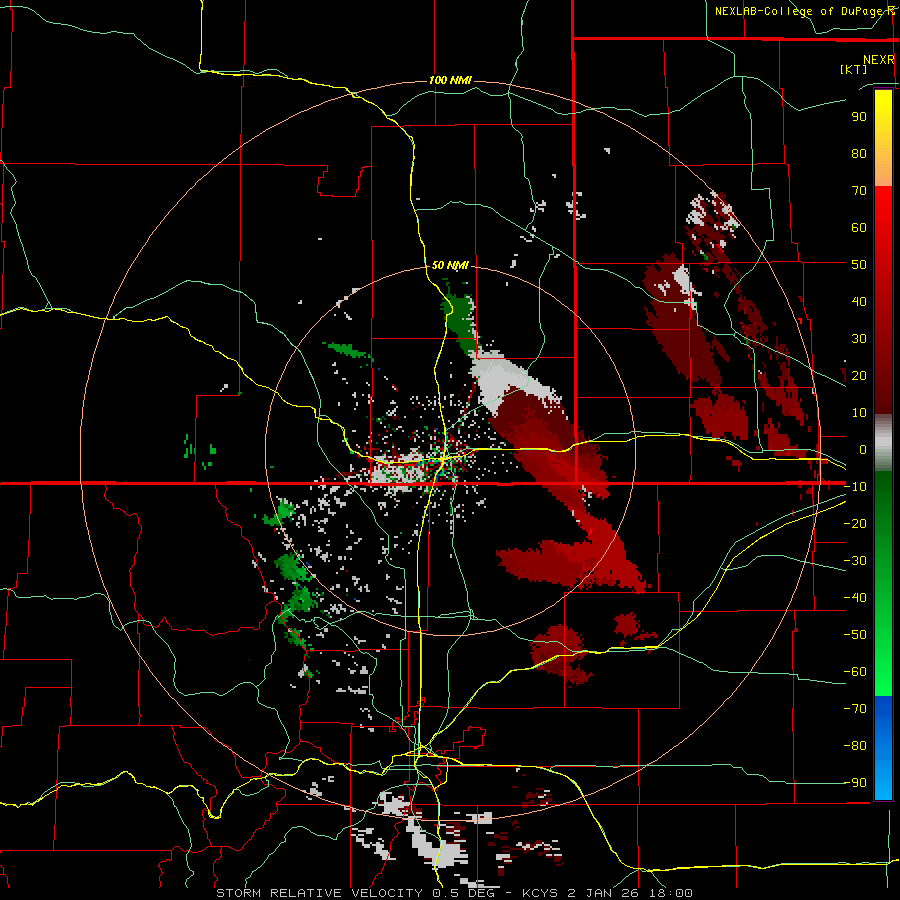Select the "NEXLAB-College of DuPage" credit text
900x900 pixels.
[798, 11]
